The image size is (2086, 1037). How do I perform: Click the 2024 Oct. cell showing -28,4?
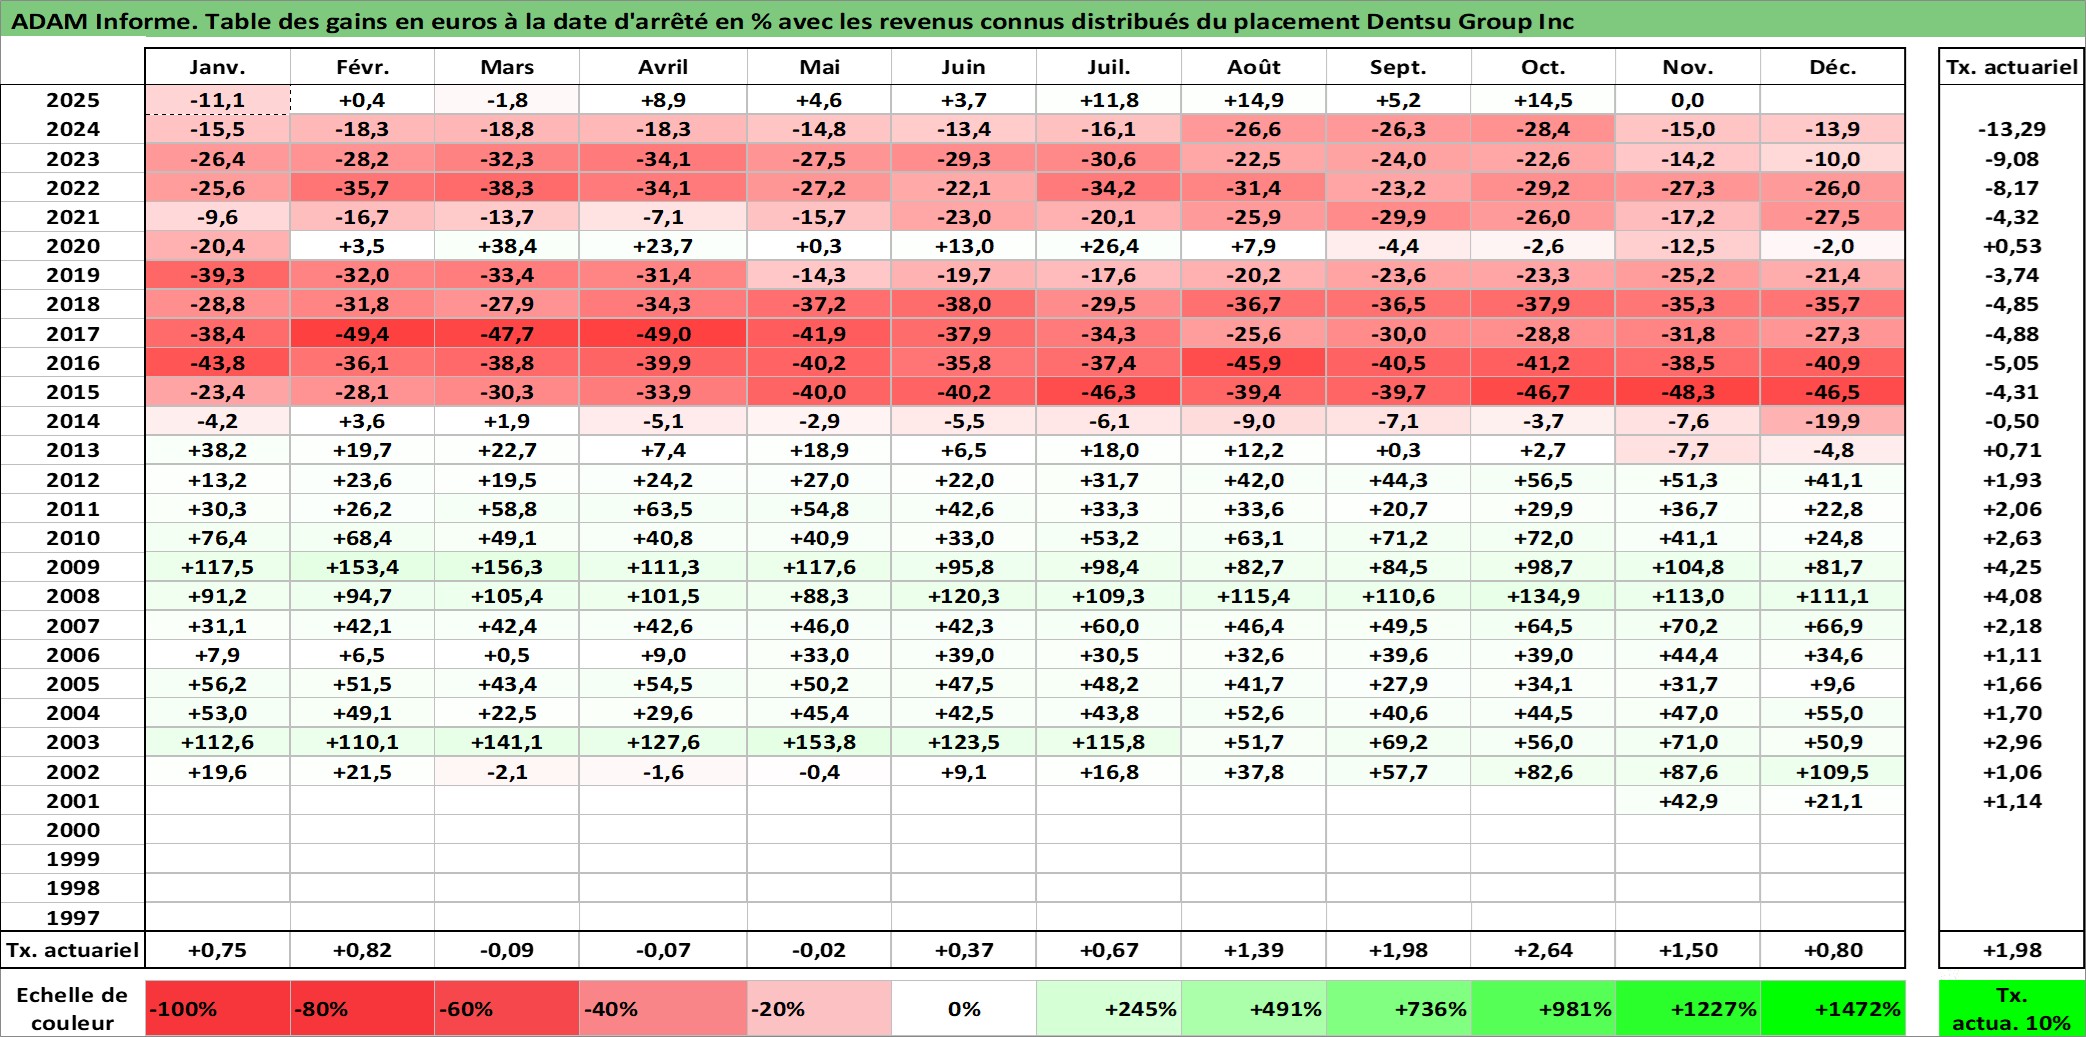(x=1543, y=129)
